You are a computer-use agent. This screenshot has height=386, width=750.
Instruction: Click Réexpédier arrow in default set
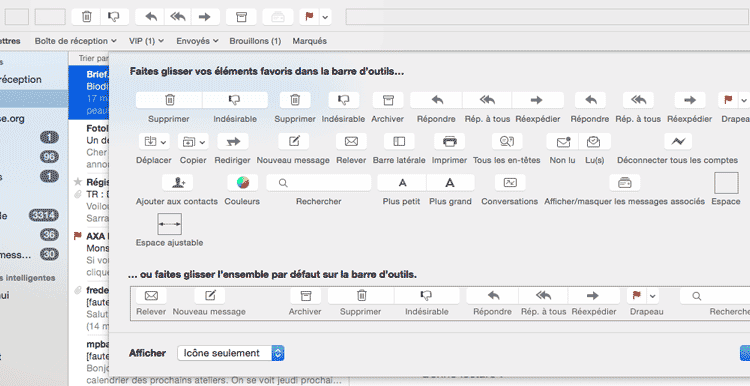pyautogui.click(x=594, y=296)
